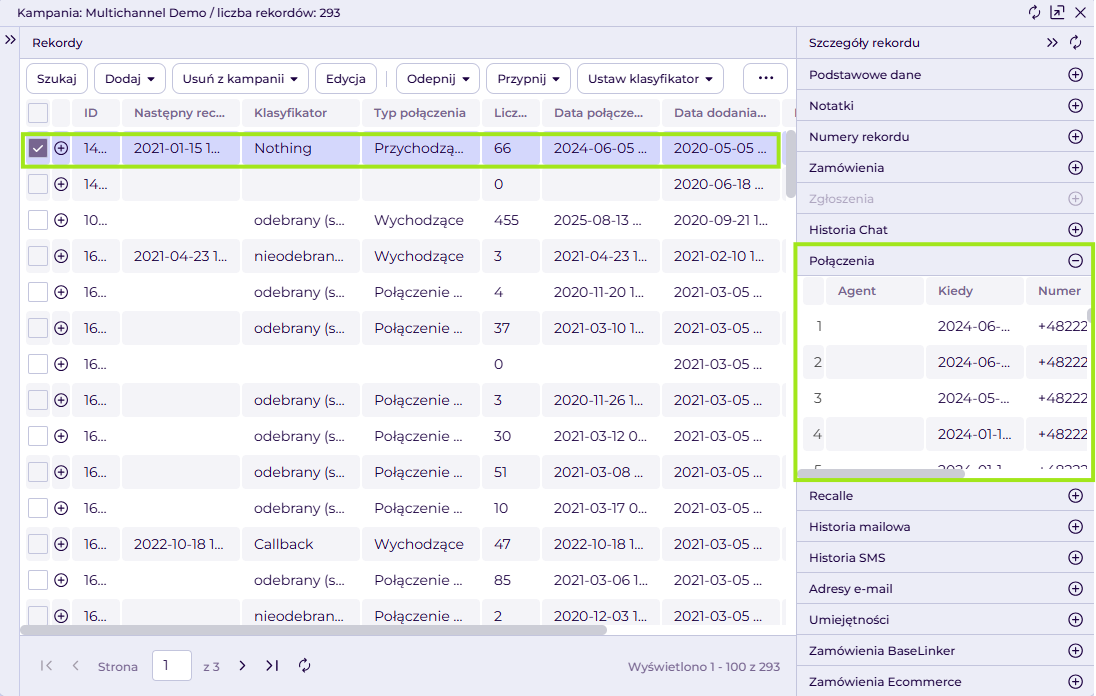Sort by the Klasyfikator column header
Viewport: 1096px width, 696px height.
301,113
